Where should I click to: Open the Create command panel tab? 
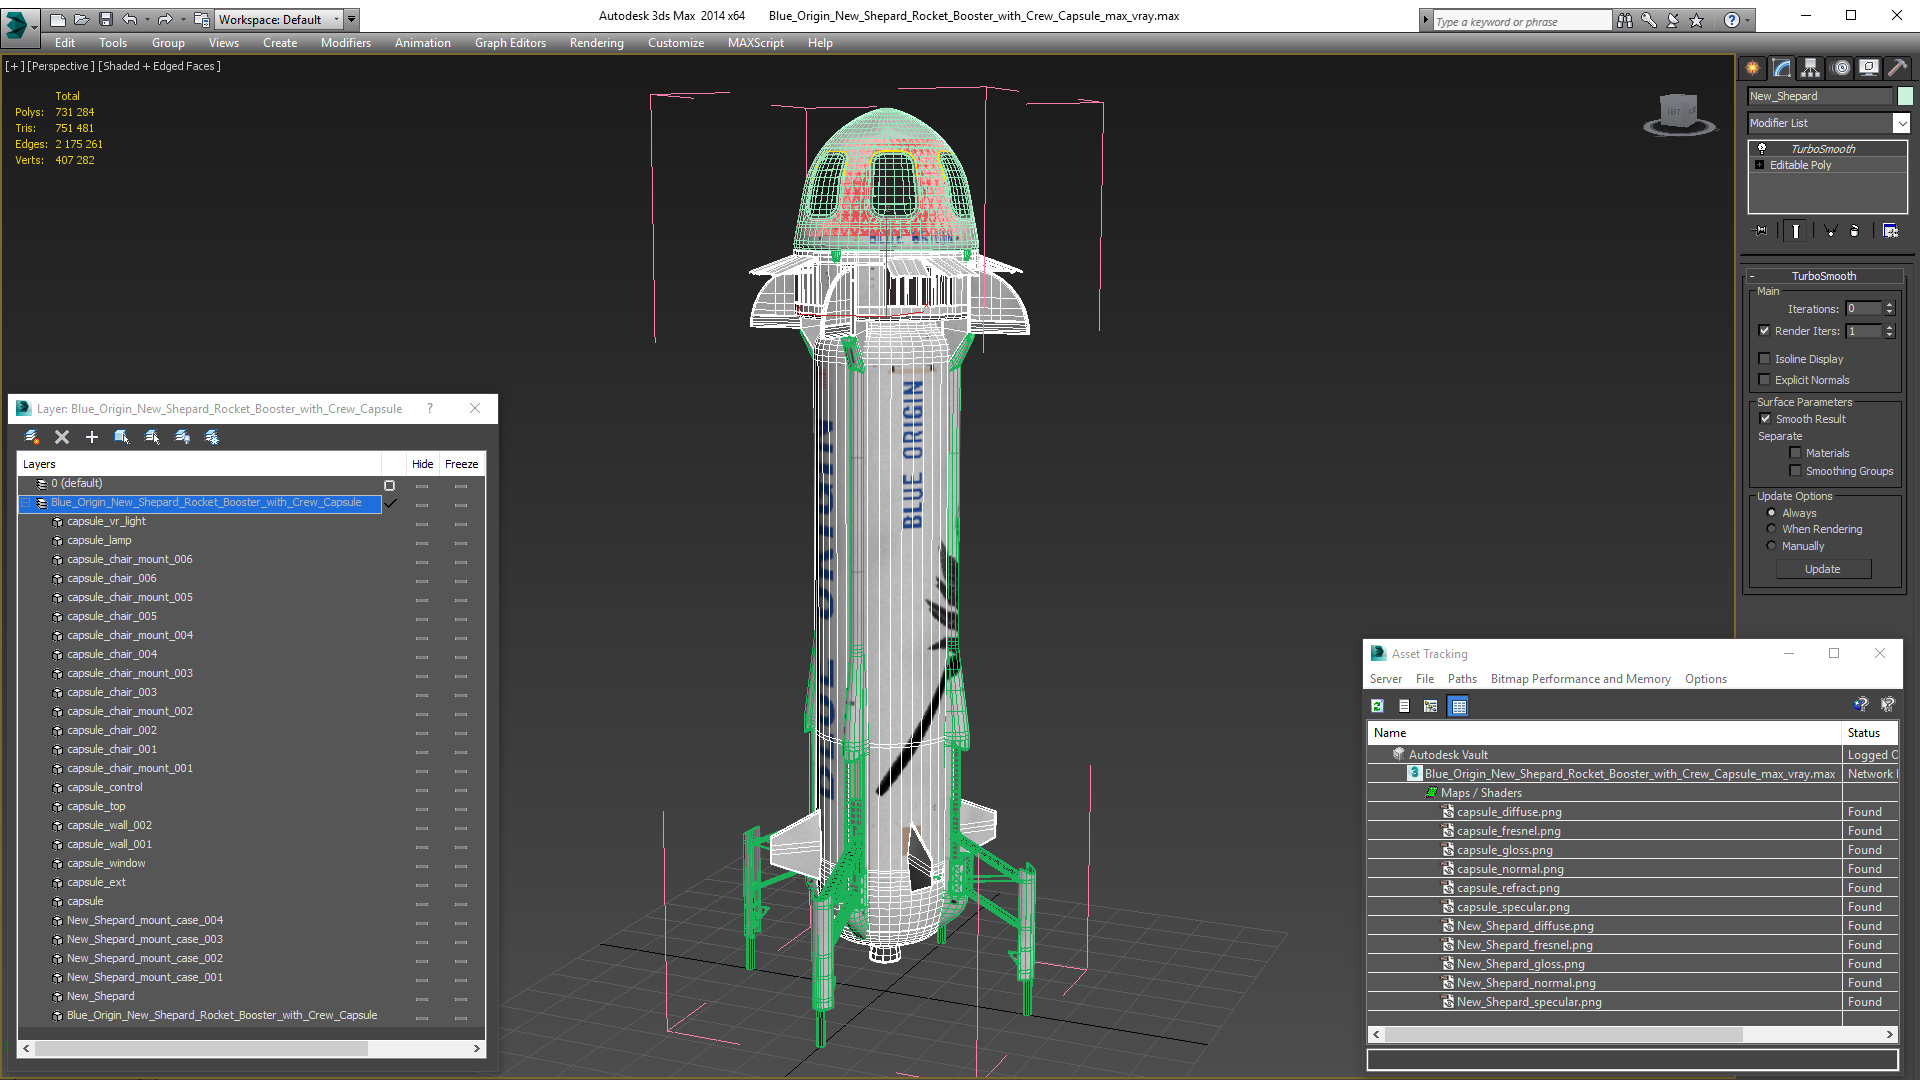(1753, 68)
